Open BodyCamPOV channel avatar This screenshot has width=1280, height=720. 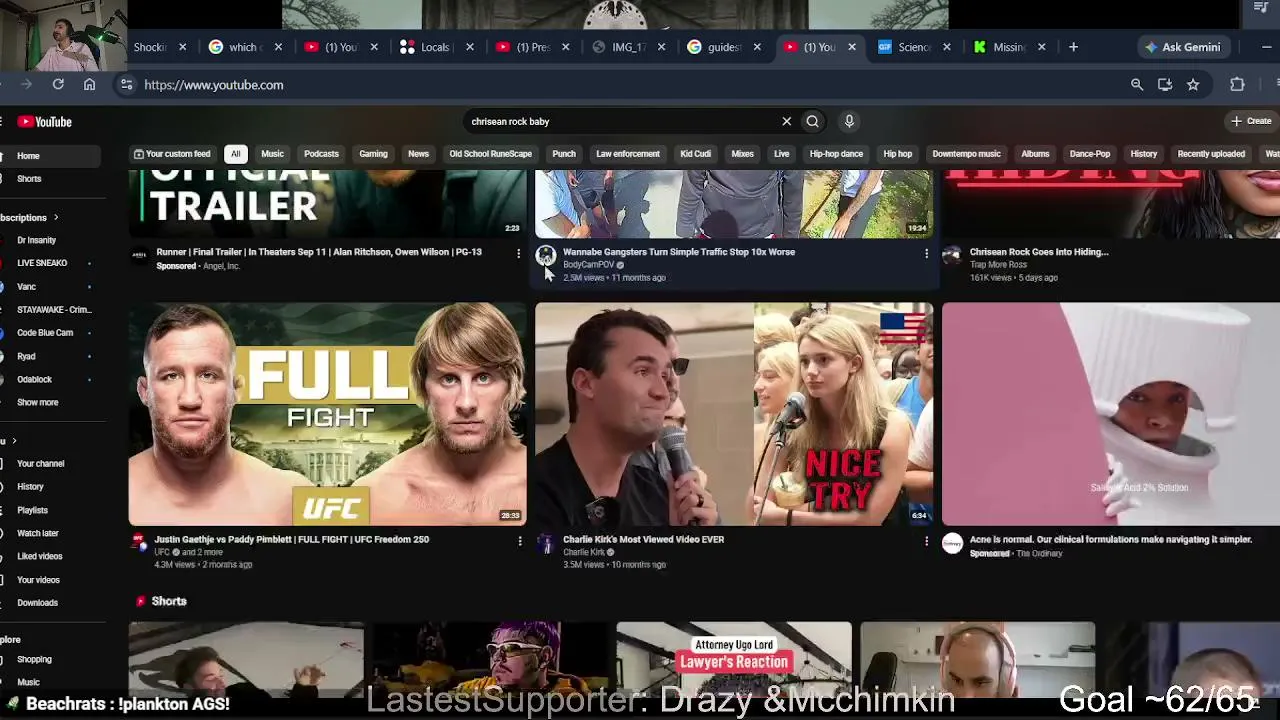pyautogui.click(x=546, y=257)
